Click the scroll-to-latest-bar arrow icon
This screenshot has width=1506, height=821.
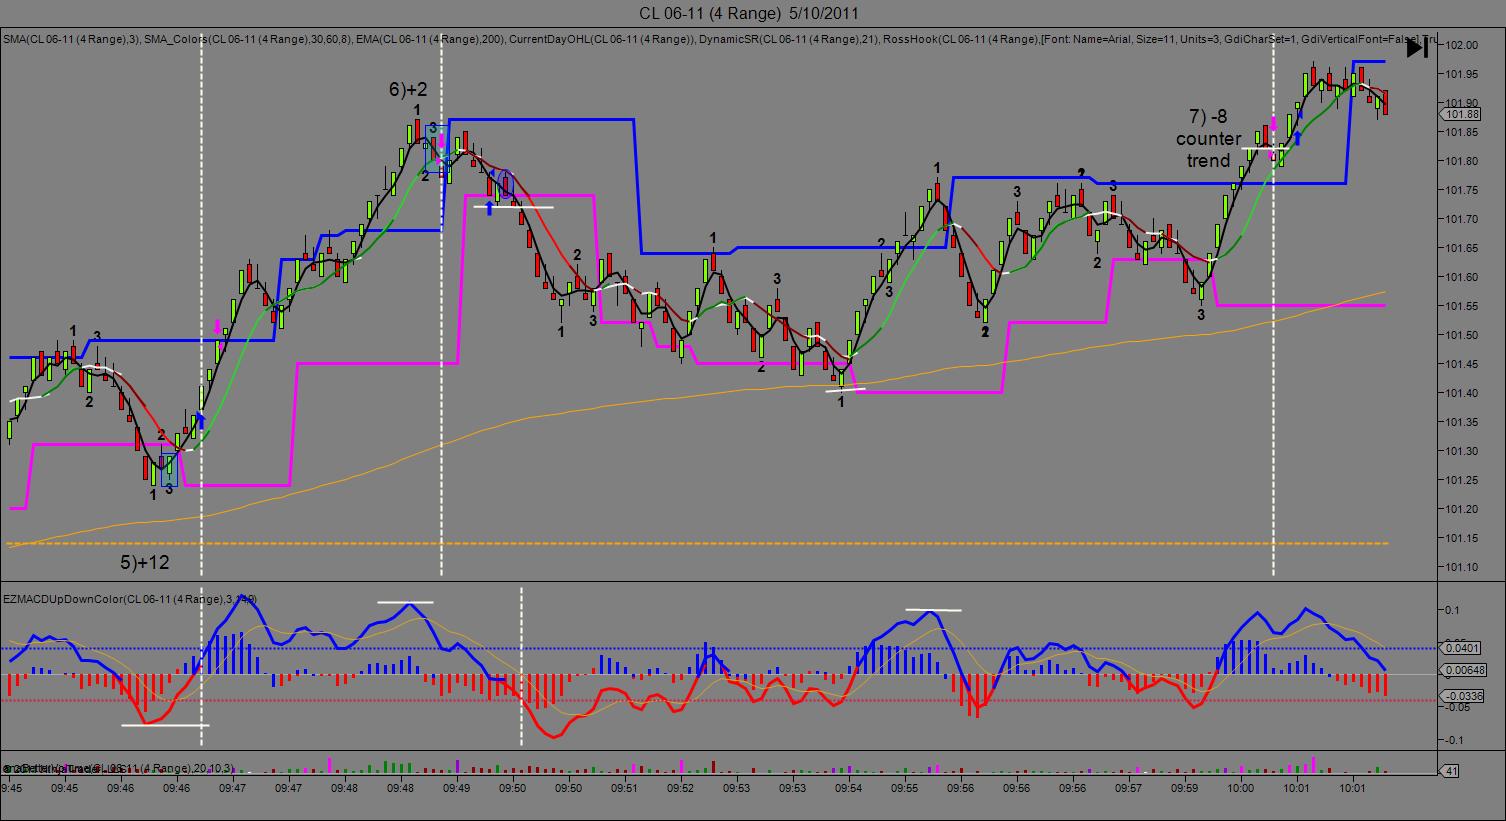pyautogui.click(x=1417, y=47)
